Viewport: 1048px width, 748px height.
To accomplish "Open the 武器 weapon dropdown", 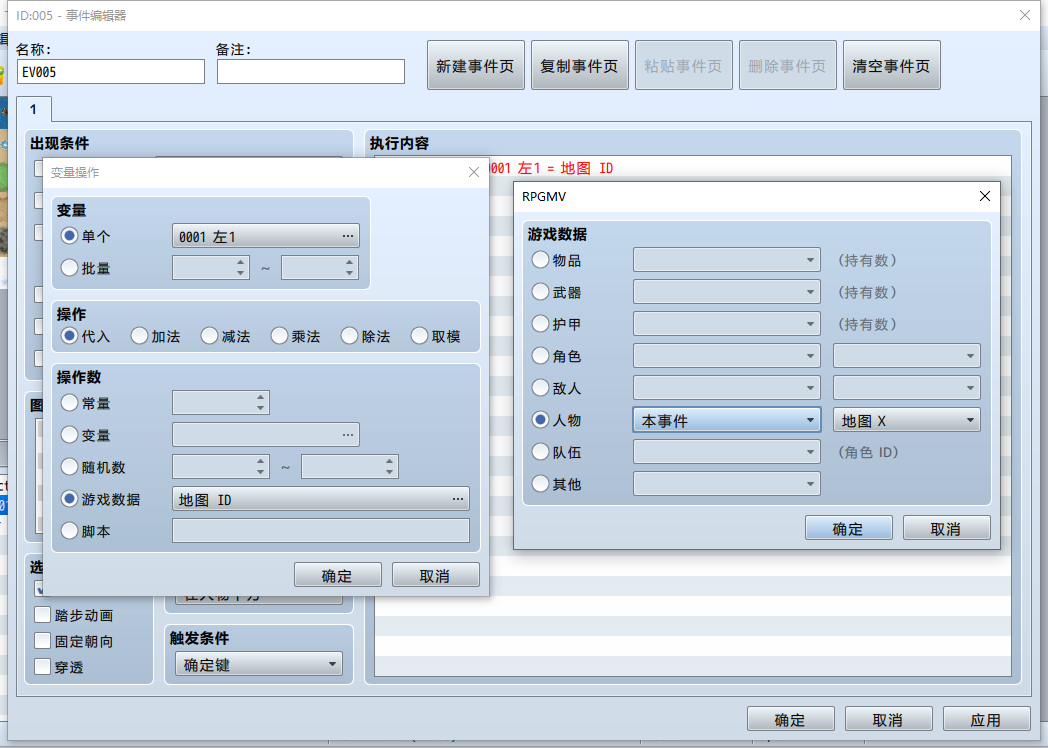I will [x=727, y=292].
